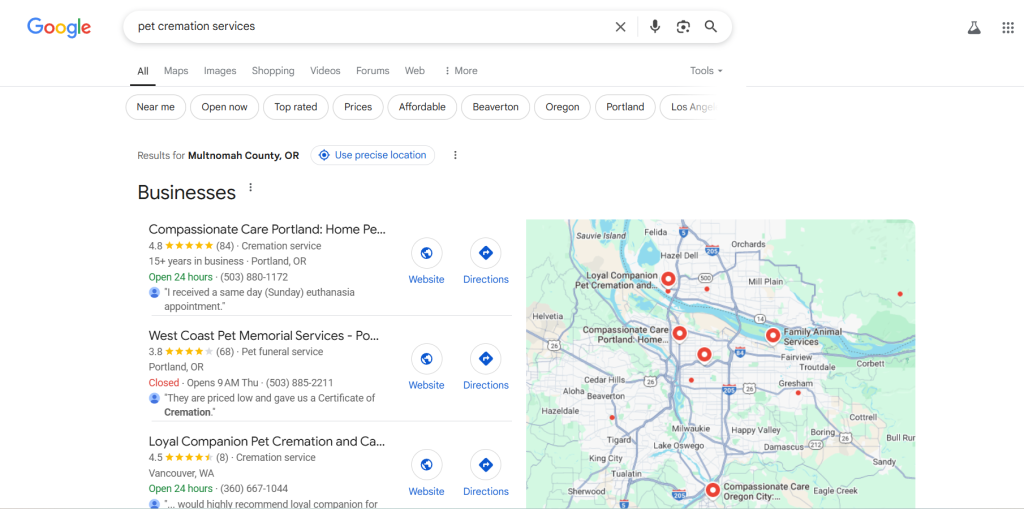Get Directions icon for Compassionate Care Portland
This screenshot has width=1024, height=509.
pos(486,254)
